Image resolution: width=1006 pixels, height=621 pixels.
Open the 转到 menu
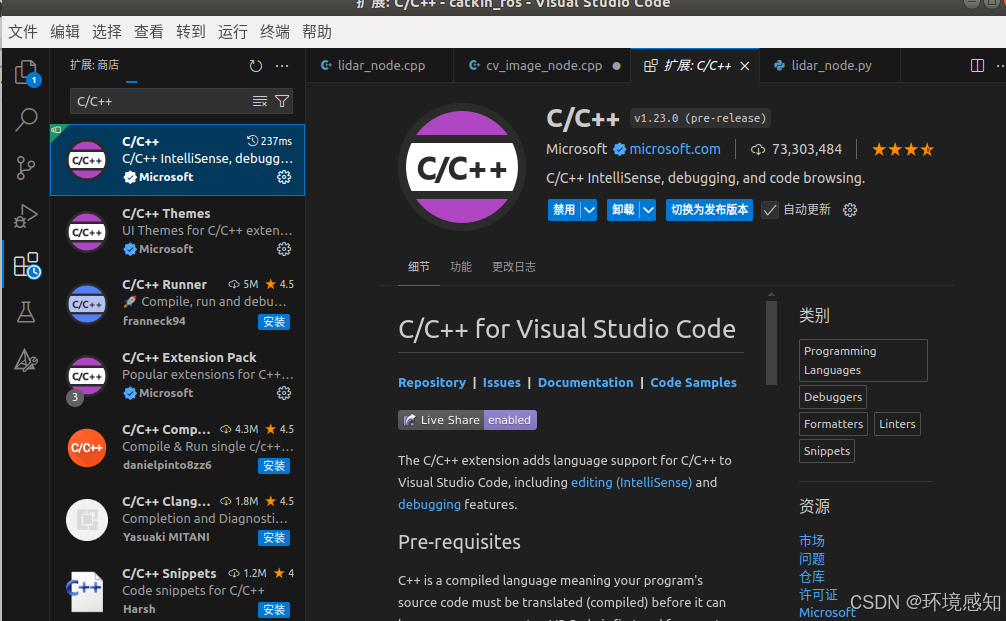[x=191, y=31]
